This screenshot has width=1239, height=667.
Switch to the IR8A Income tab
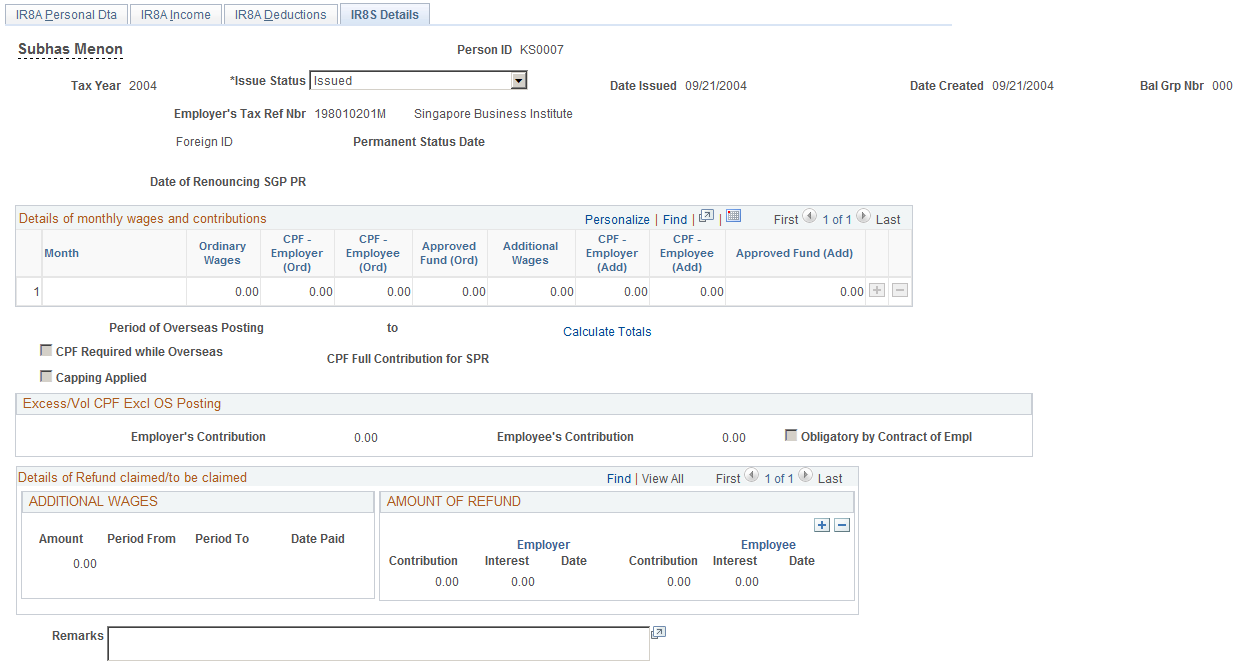(175, 14)
